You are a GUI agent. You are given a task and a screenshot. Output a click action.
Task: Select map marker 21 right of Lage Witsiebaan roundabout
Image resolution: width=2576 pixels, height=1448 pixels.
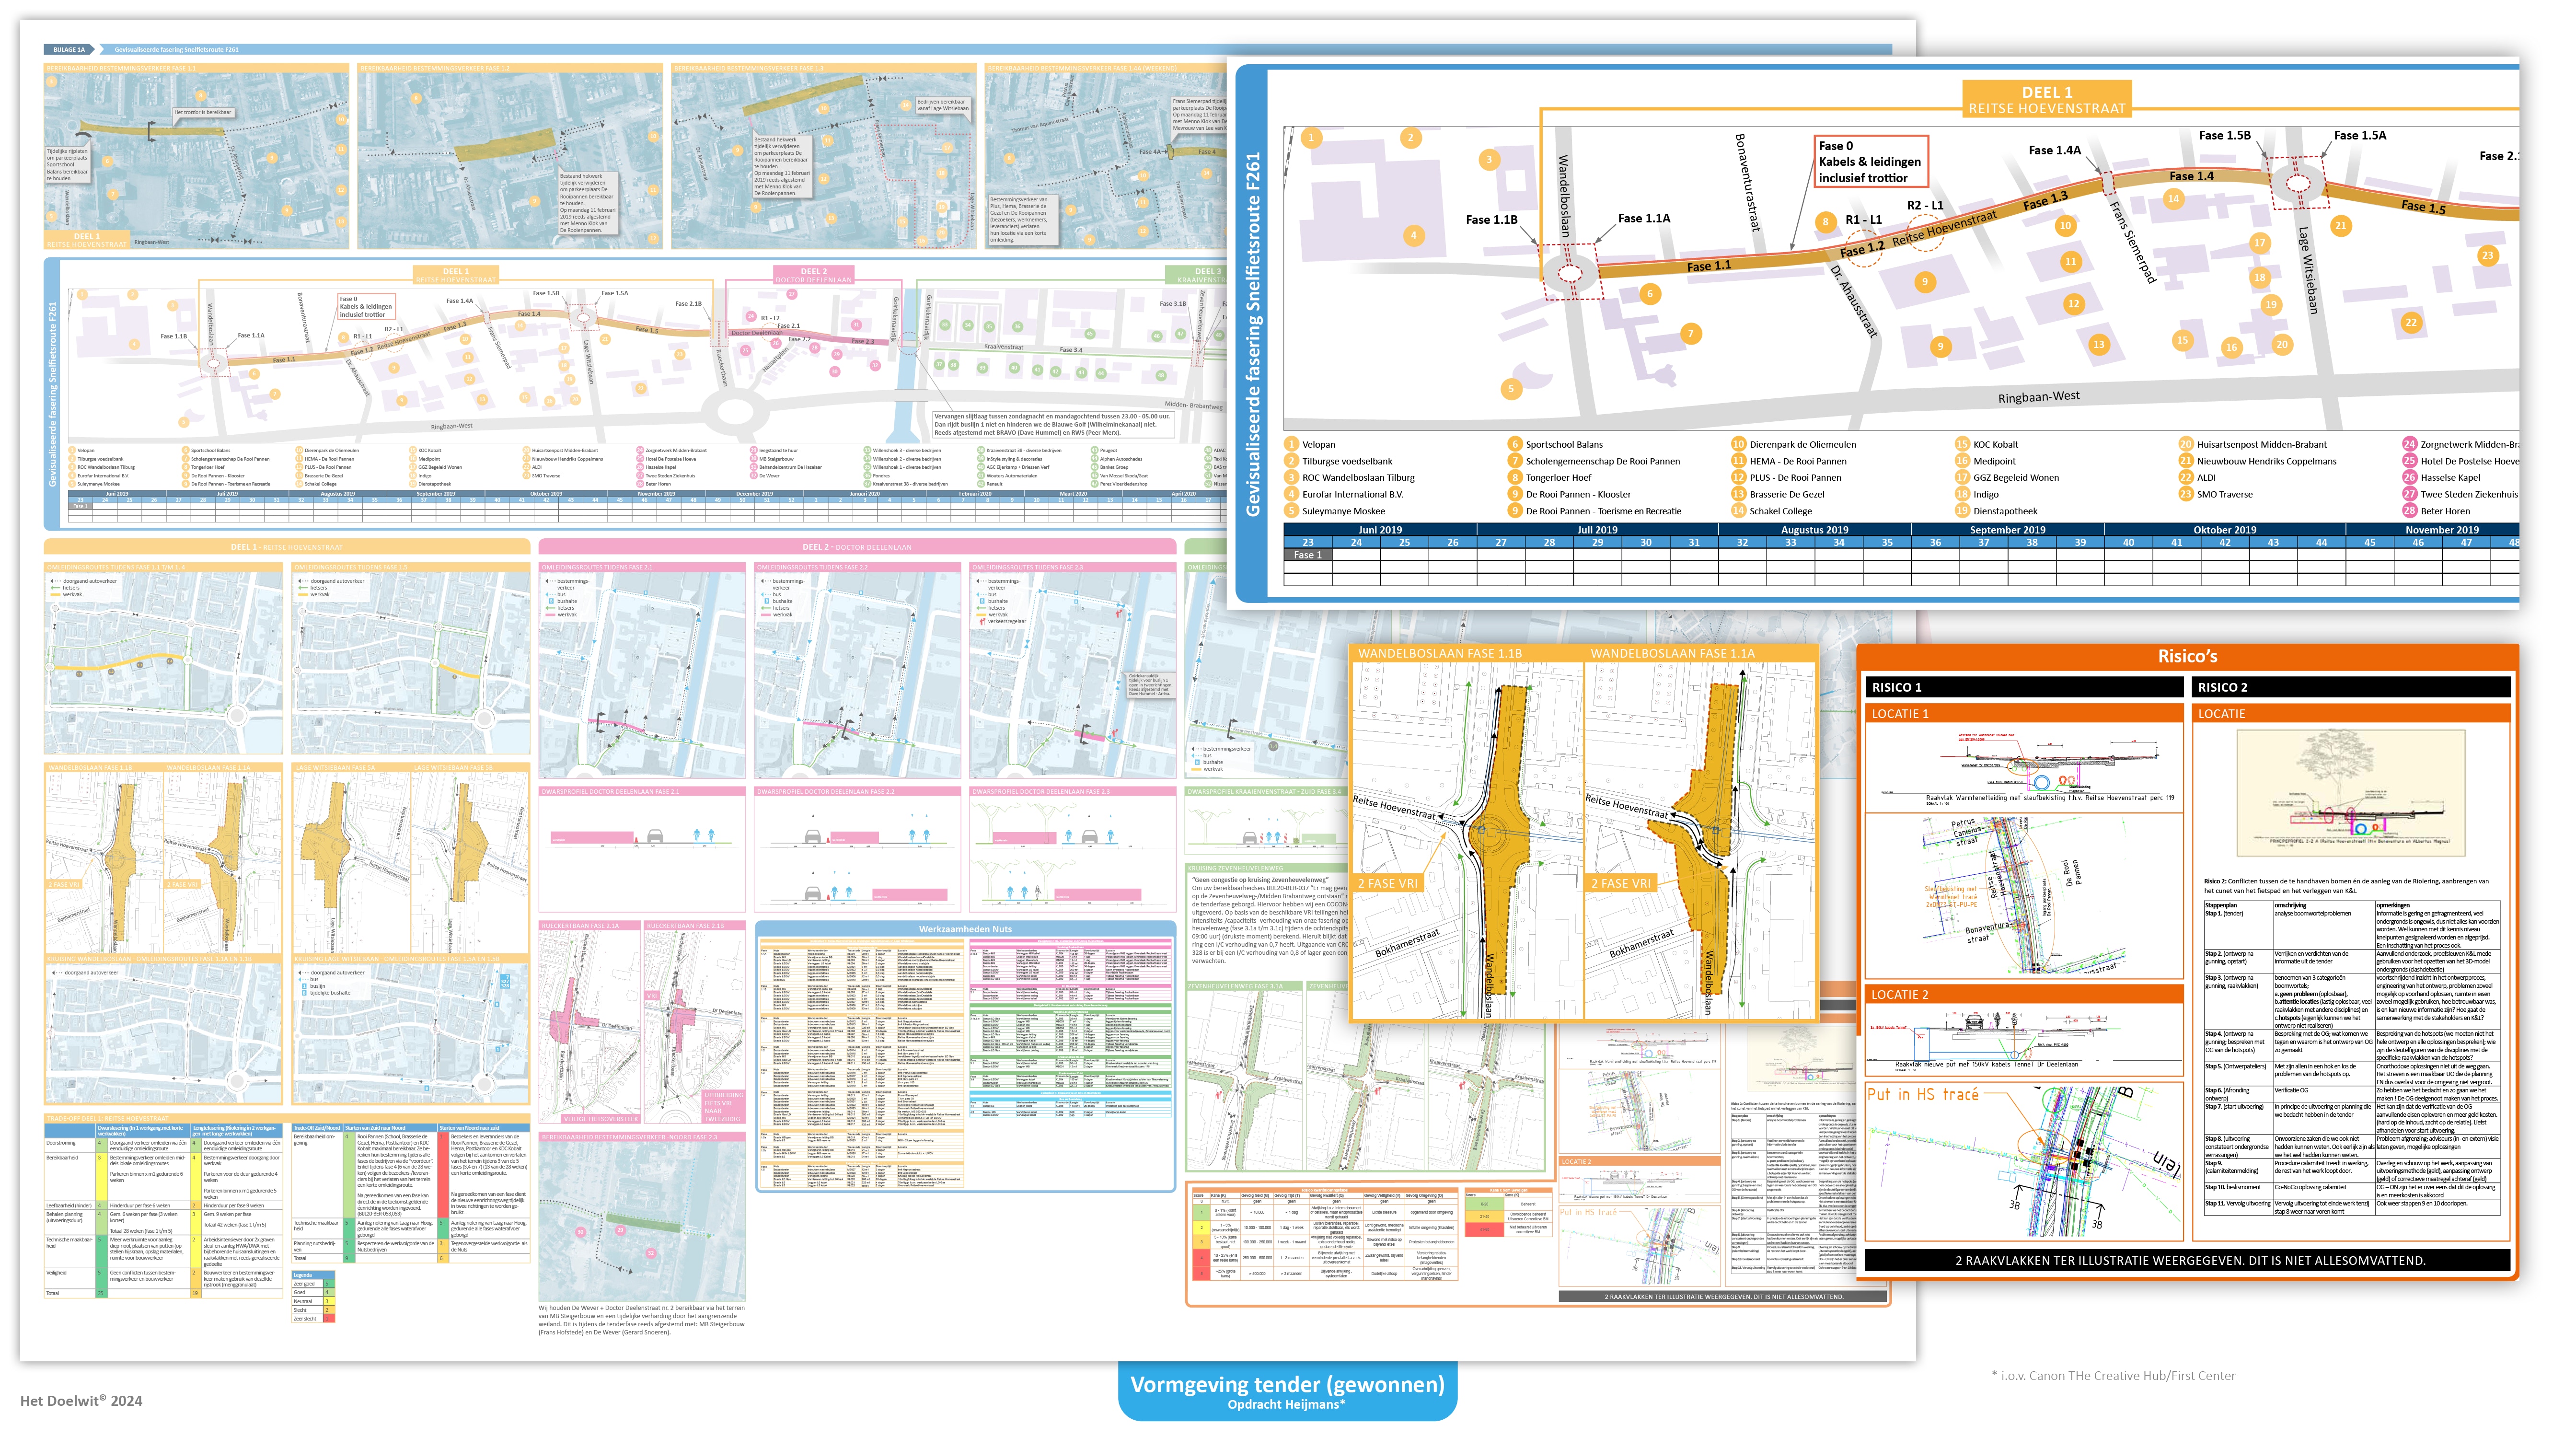[x=2340, y=226]
